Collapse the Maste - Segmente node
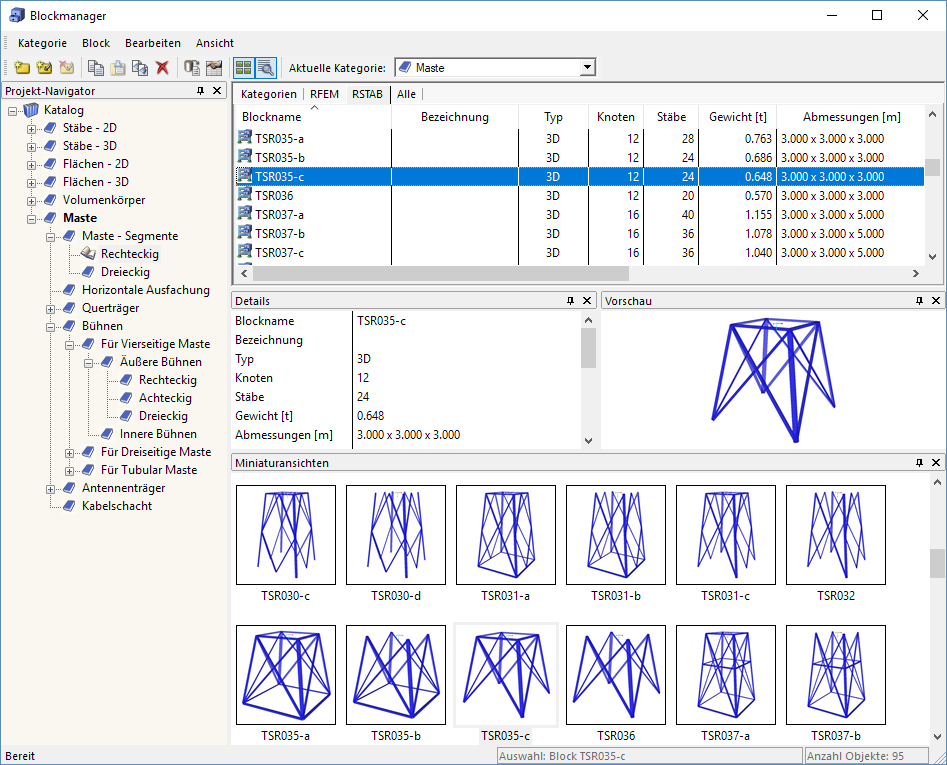Image resolution: width=947 pixels, height=765 pixels. coord(51,237)
